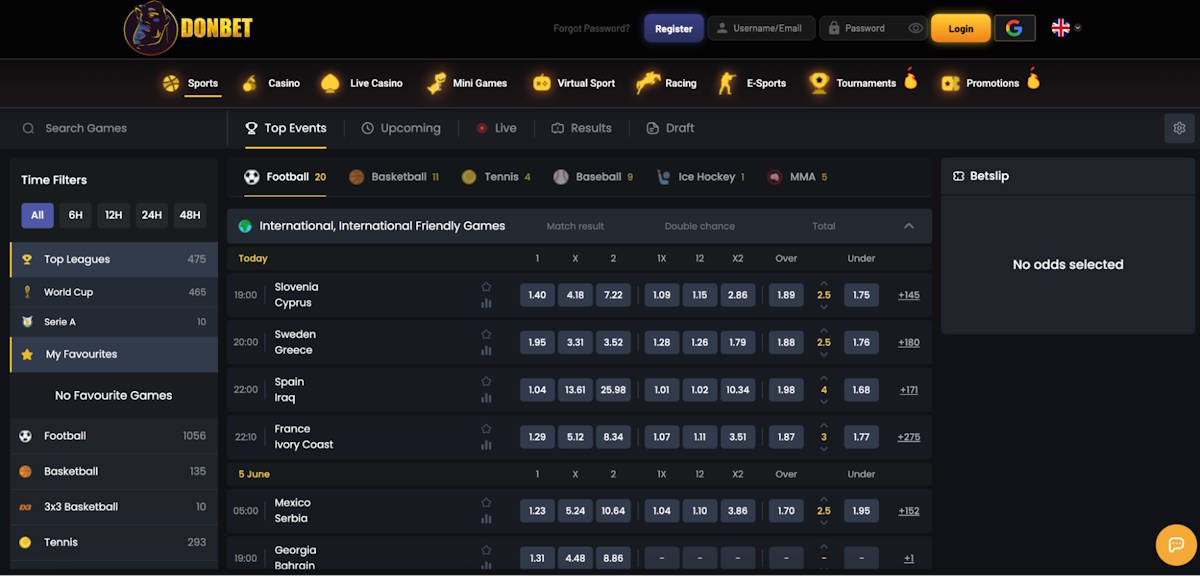Increase total line for Mexico vs Serbia

pyautogui.click(x=824, y=499)
